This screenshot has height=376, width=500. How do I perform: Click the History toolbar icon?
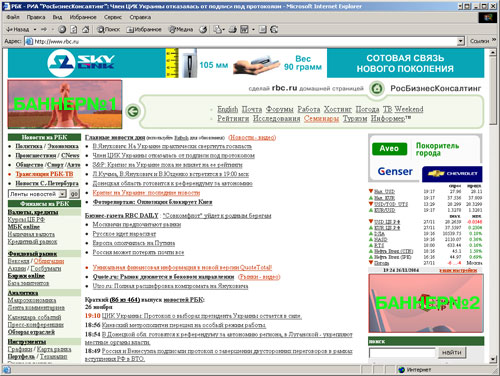pyautogui.click(x=203, y=30)
